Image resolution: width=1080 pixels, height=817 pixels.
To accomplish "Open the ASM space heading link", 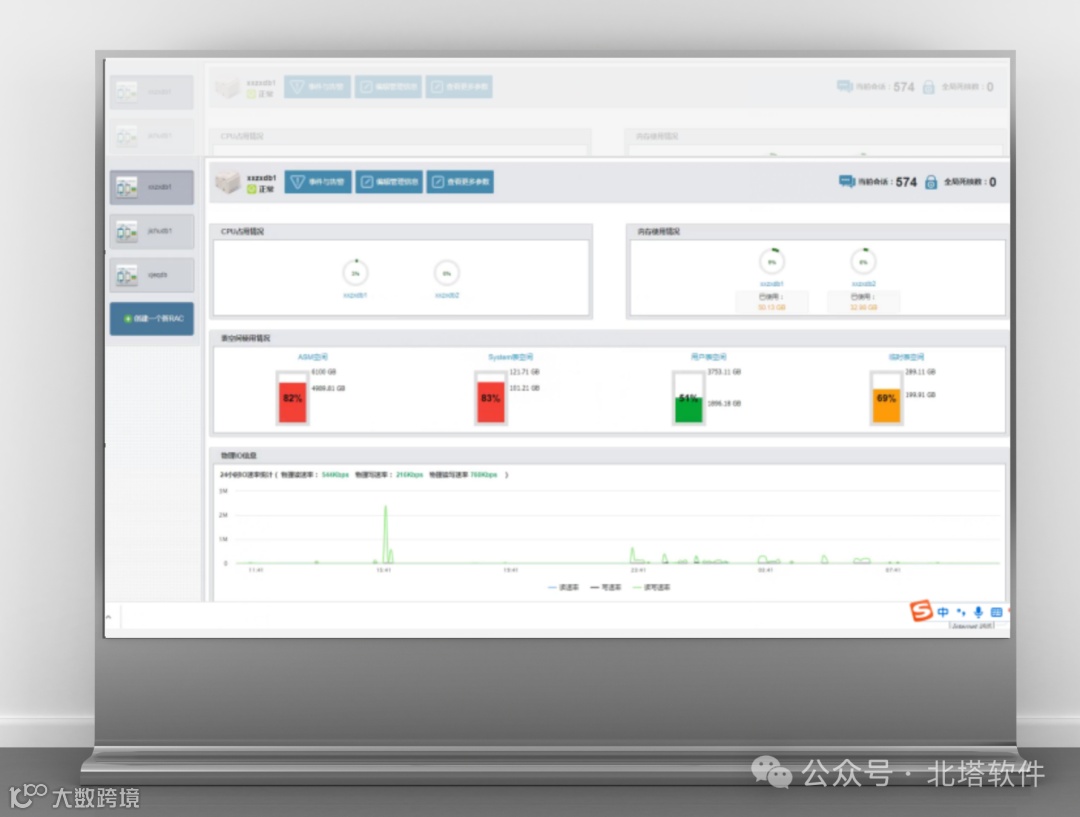I will pyautogui.click(x=313, y=357).
